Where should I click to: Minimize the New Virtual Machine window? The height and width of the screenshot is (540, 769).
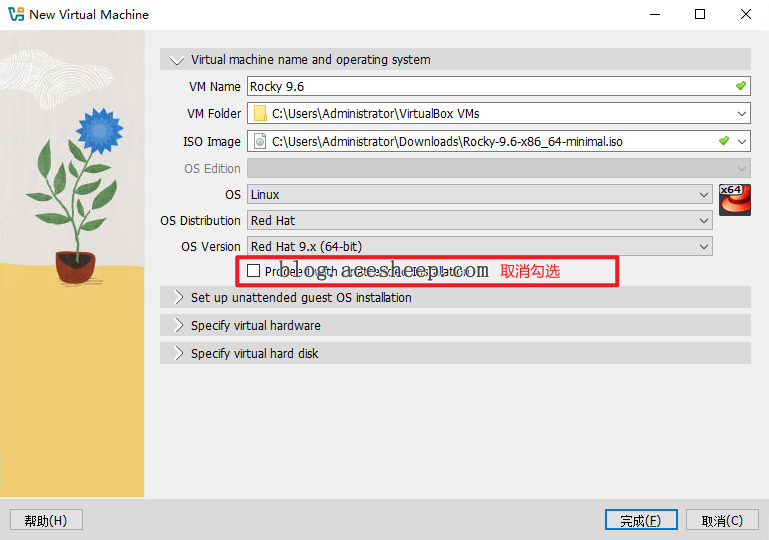click(x=655, y=14)
